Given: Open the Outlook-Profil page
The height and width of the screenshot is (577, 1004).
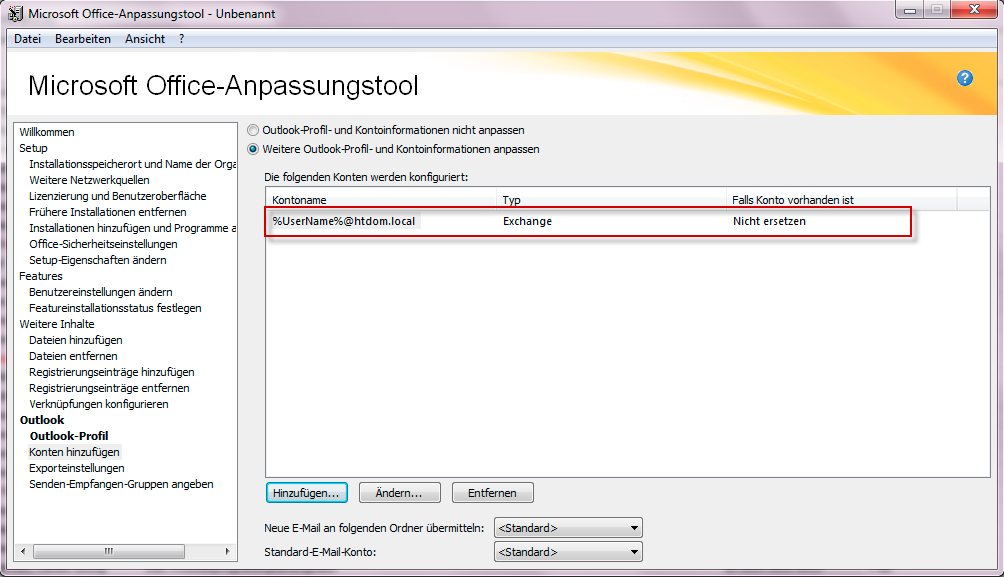Looking at the screenshot, I should point(69,436).
